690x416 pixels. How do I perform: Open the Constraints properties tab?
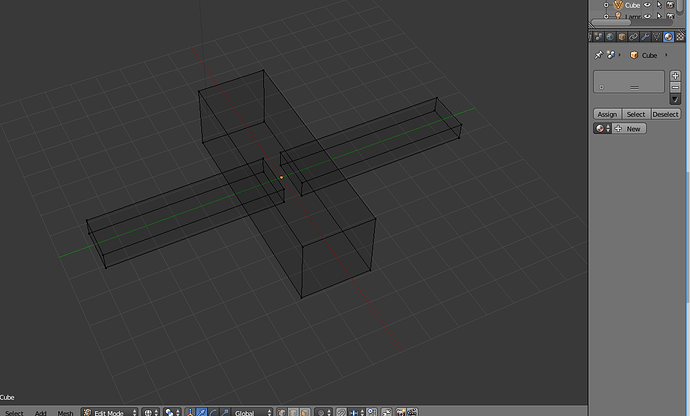[634, 37]
